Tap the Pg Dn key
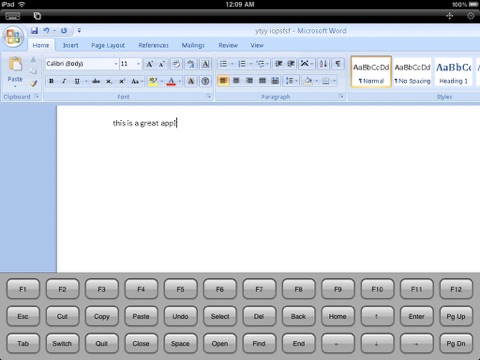480x360 pixels. coord(456,343)
